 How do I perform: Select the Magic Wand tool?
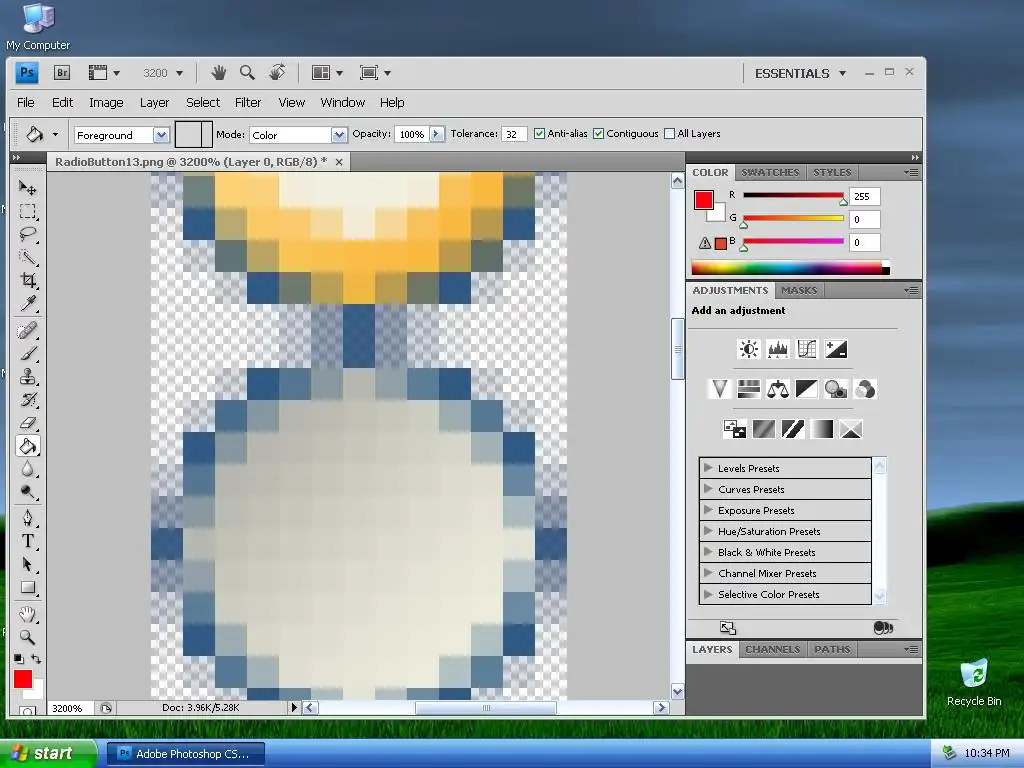click(27, 257)
